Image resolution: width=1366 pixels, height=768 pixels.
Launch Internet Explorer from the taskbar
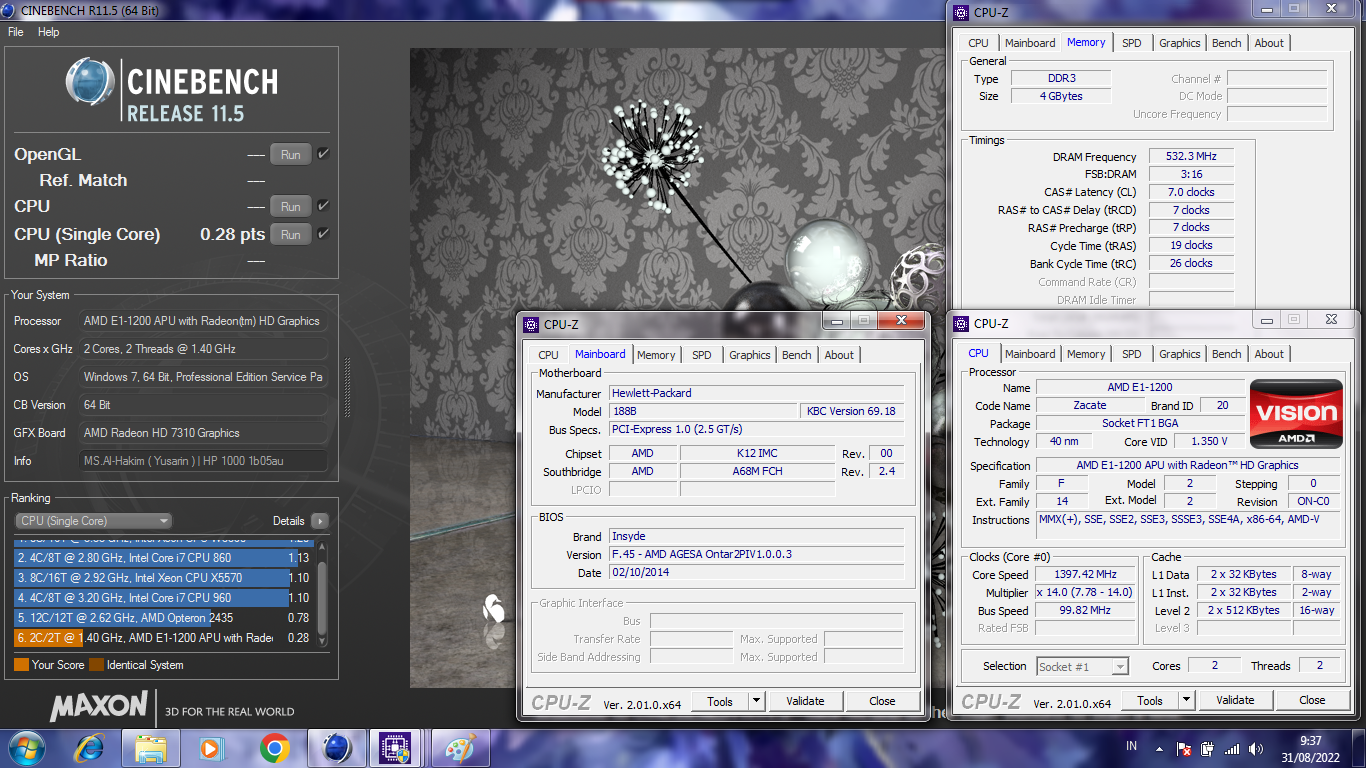click(x=90, y=748)
